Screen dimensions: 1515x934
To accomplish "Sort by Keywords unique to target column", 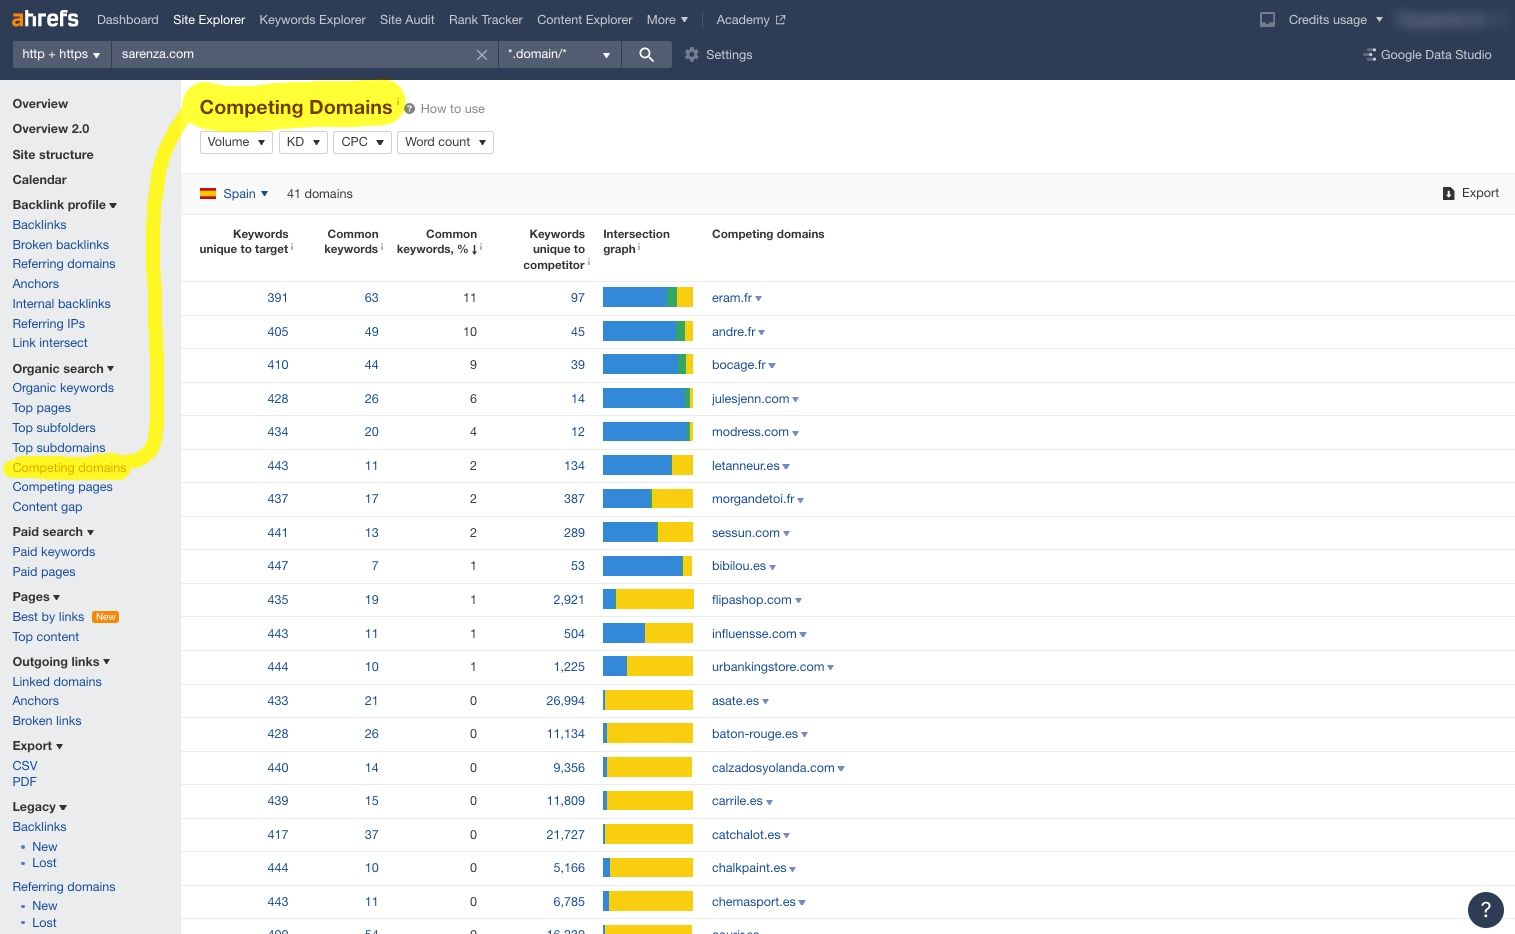I will [x=245, y=242].
